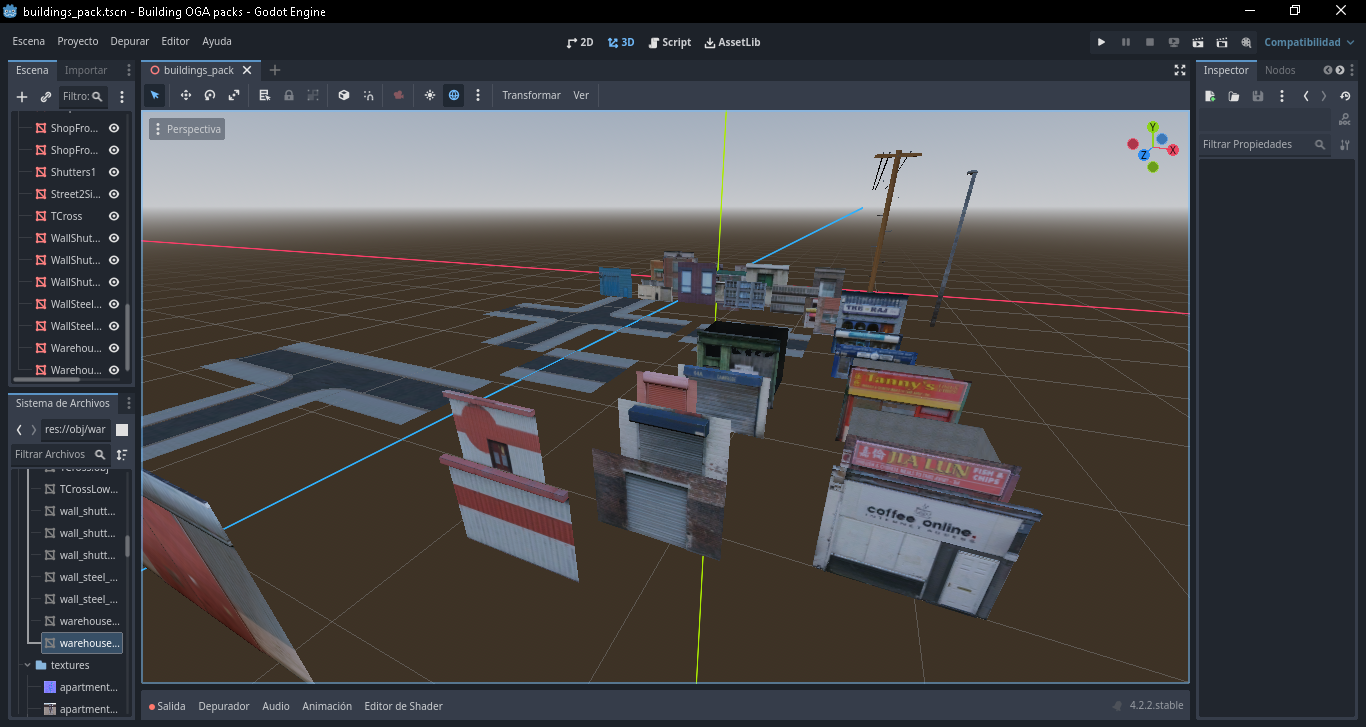The image size is (1366, 727).
Task: Open the selectable nodes list tool
Action: (265, 95)
